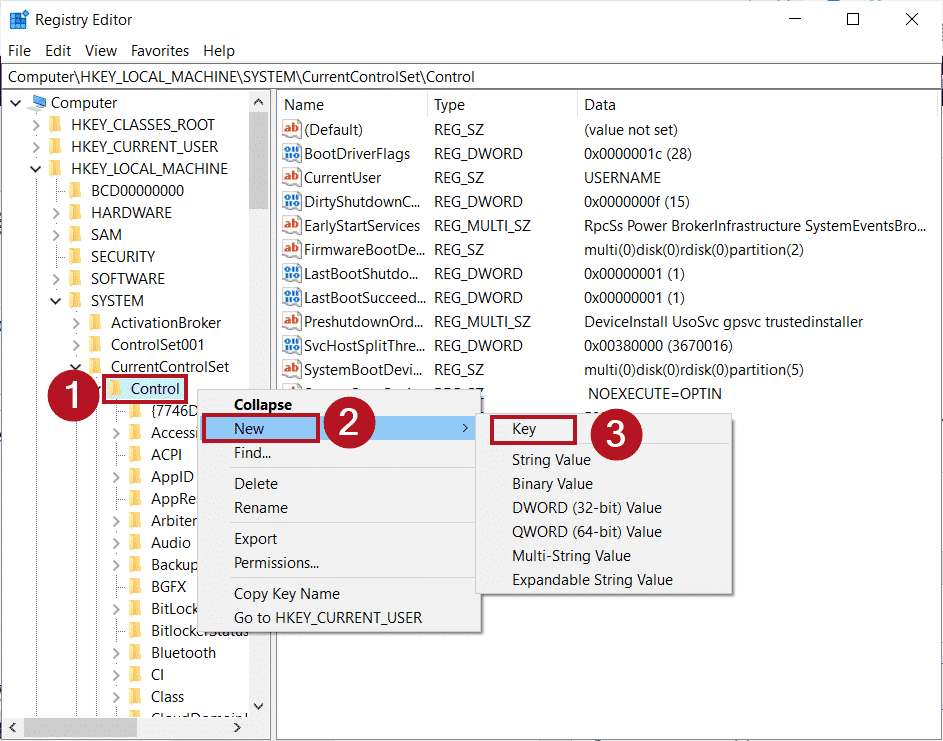Viewport: 943px width, 741px height.
Task: Click the Data column header
Action: pyautogui.click(x=757, y=105)
